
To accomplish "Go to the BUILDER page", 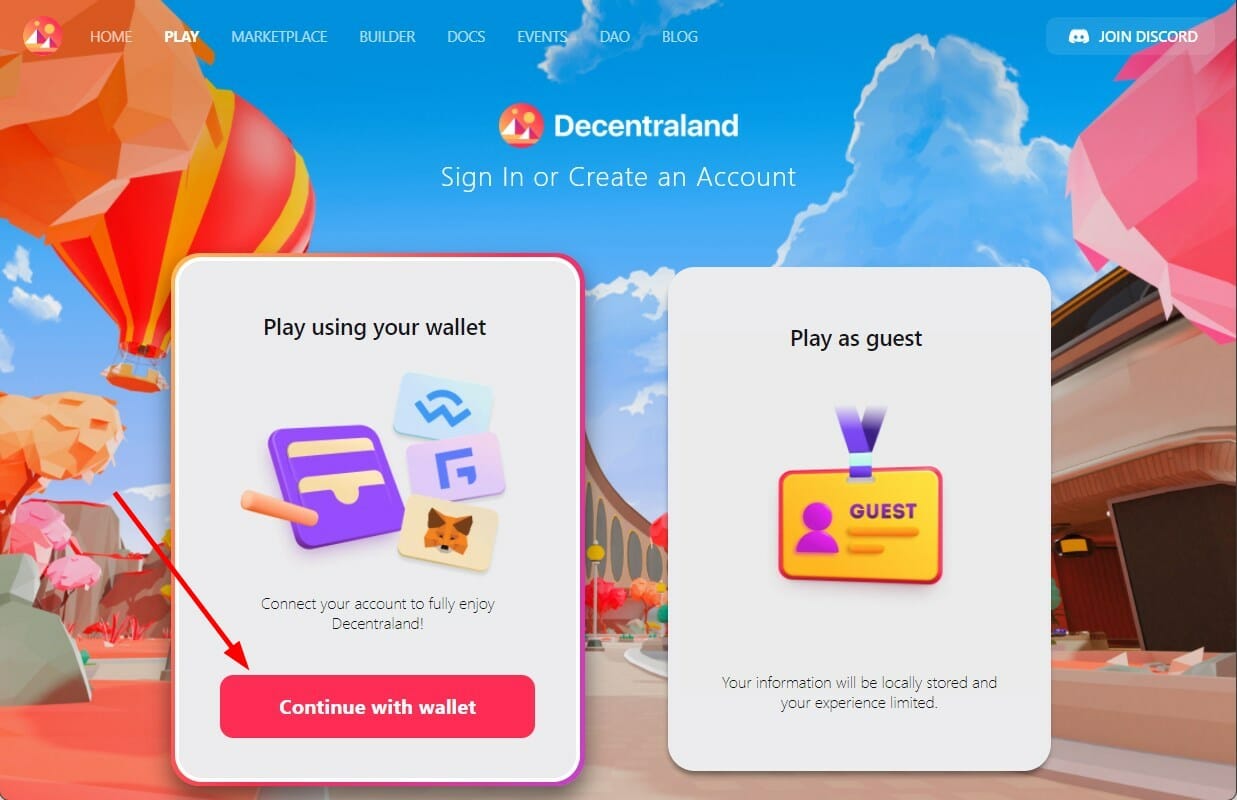I will [387, 36].
